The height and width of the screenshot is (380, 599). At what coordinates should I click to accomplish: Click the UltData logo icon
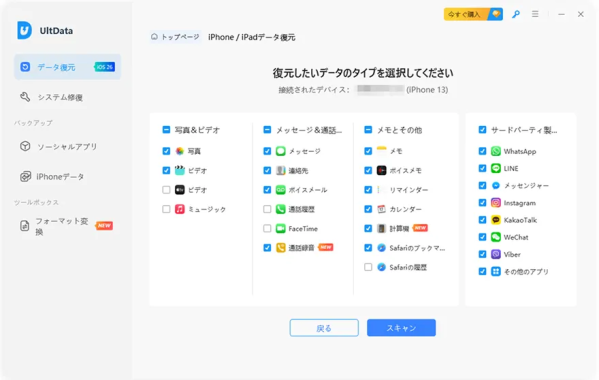(x=24, y=30)
